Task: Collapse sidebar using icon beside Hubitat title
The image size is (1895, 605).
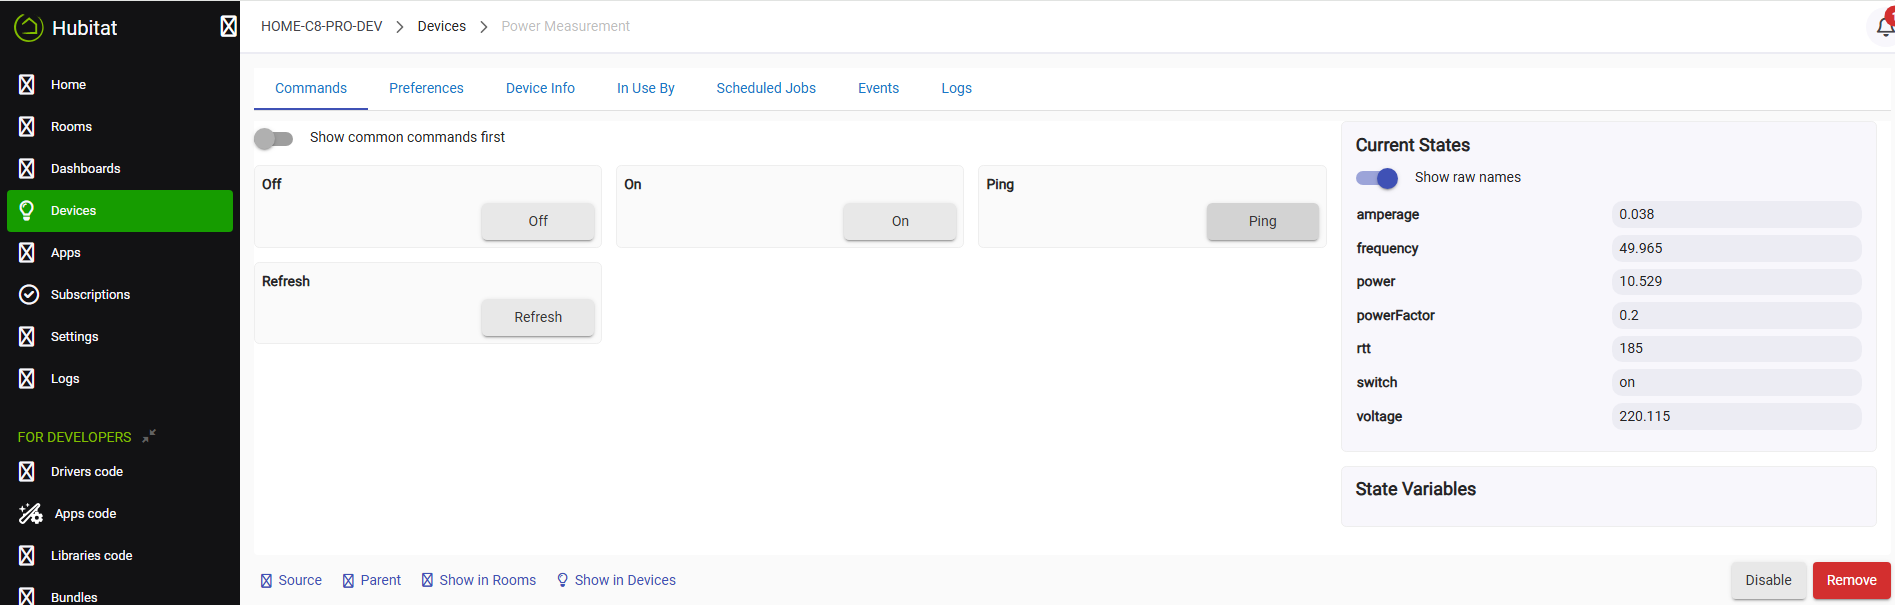Action: tap(228, 27)
